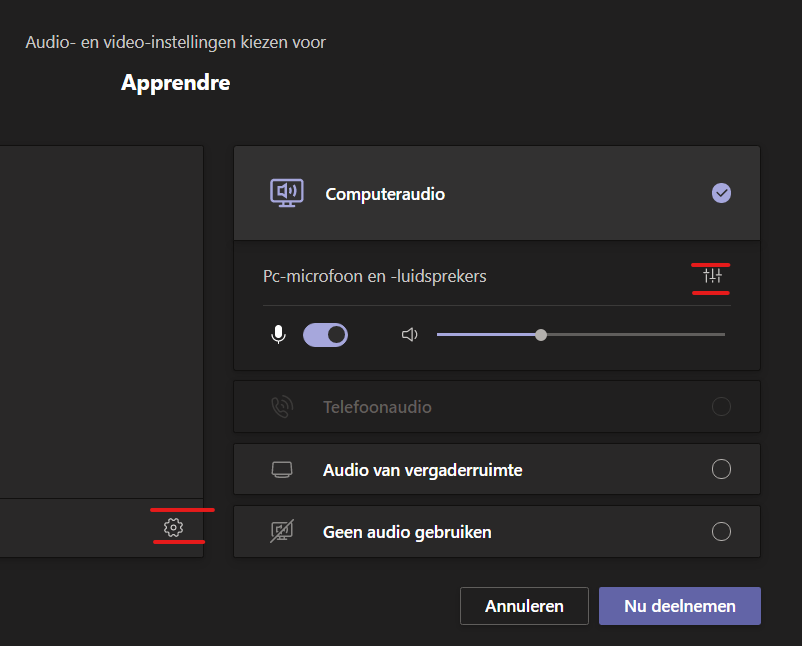Click the microphone icon beside the toggle
The height and width of the screenshot is (646, 802).
click(278, 335)
